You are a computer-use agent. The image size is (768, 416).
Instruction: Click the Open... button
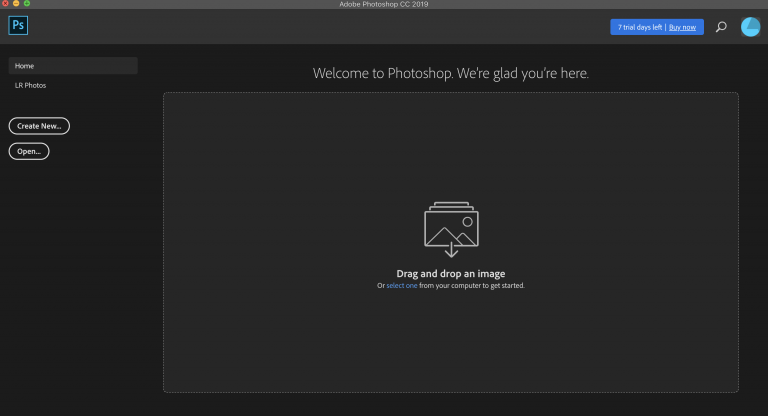tap(29, 151)
